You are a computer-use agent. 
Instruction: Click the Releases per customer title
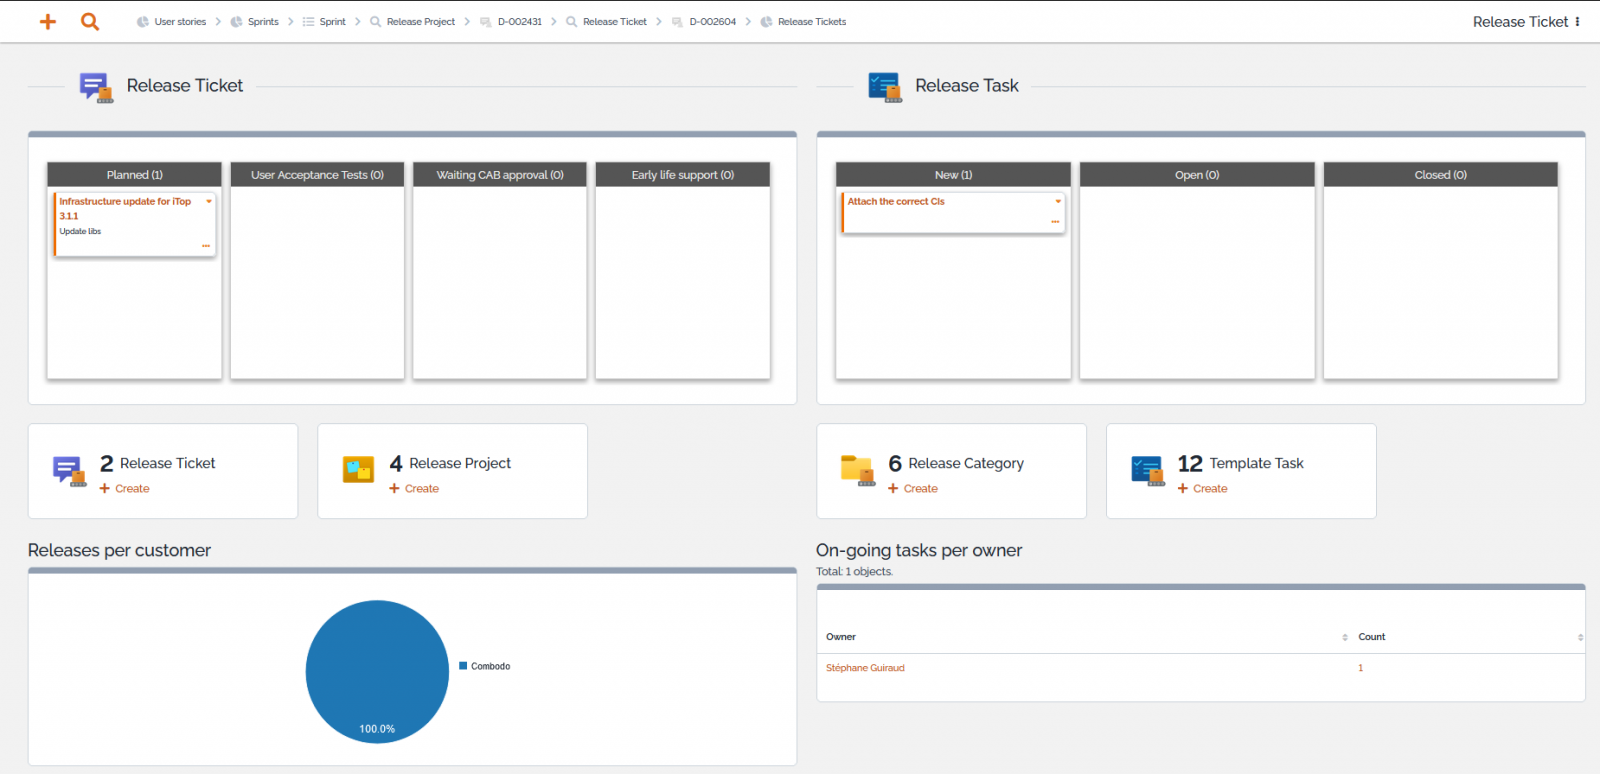coord(119,550)
